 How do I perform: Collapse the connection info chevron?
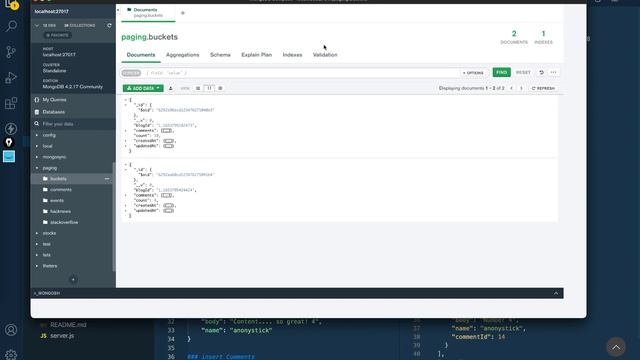37,25
